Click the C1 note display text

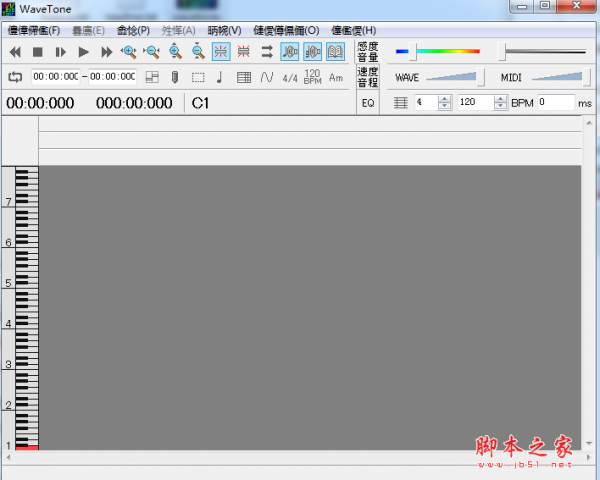tap(200, 103)
